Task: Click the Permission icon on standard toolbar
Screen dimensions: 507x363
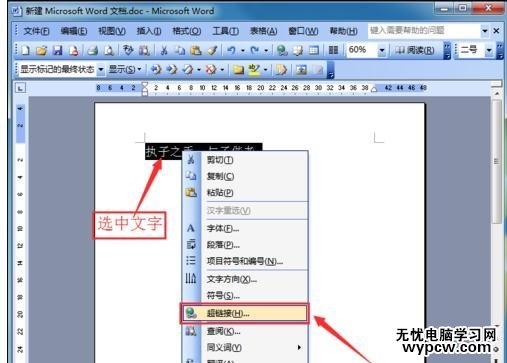Action: [74, 50]
